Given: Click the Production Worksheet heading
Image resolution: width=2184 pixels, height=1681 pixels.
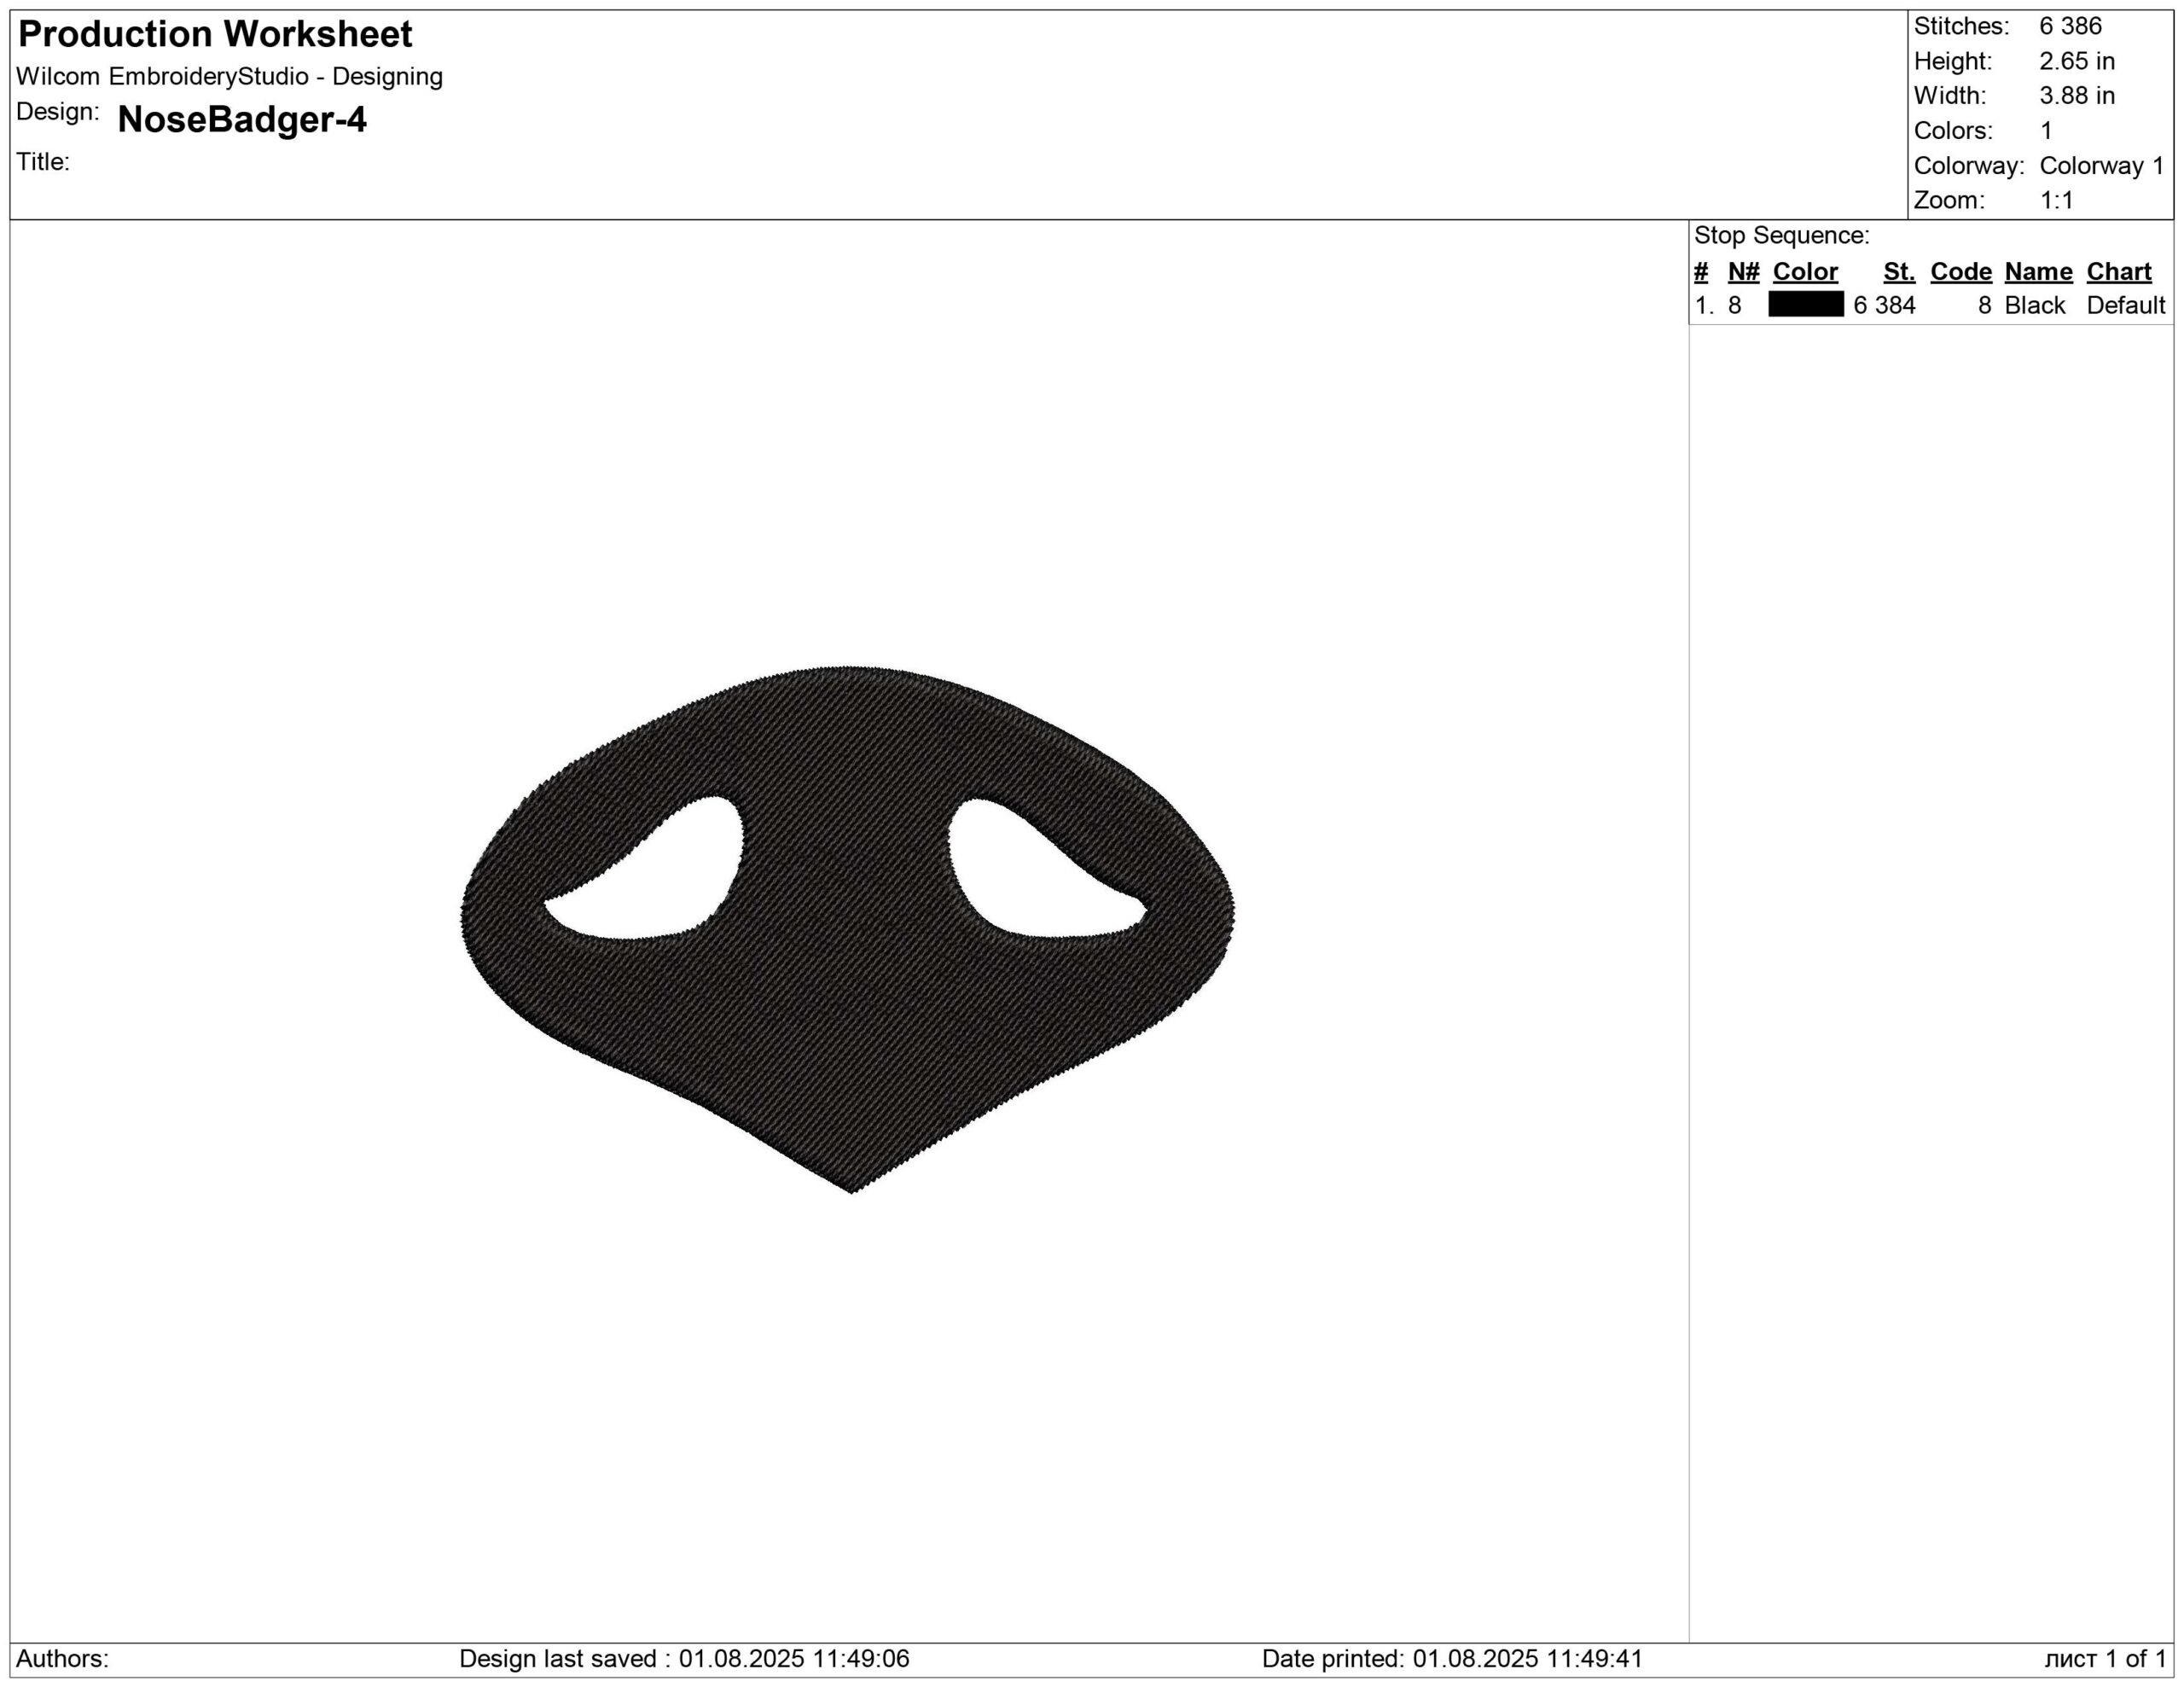Looking at the screenshot, I should point(215,35).
